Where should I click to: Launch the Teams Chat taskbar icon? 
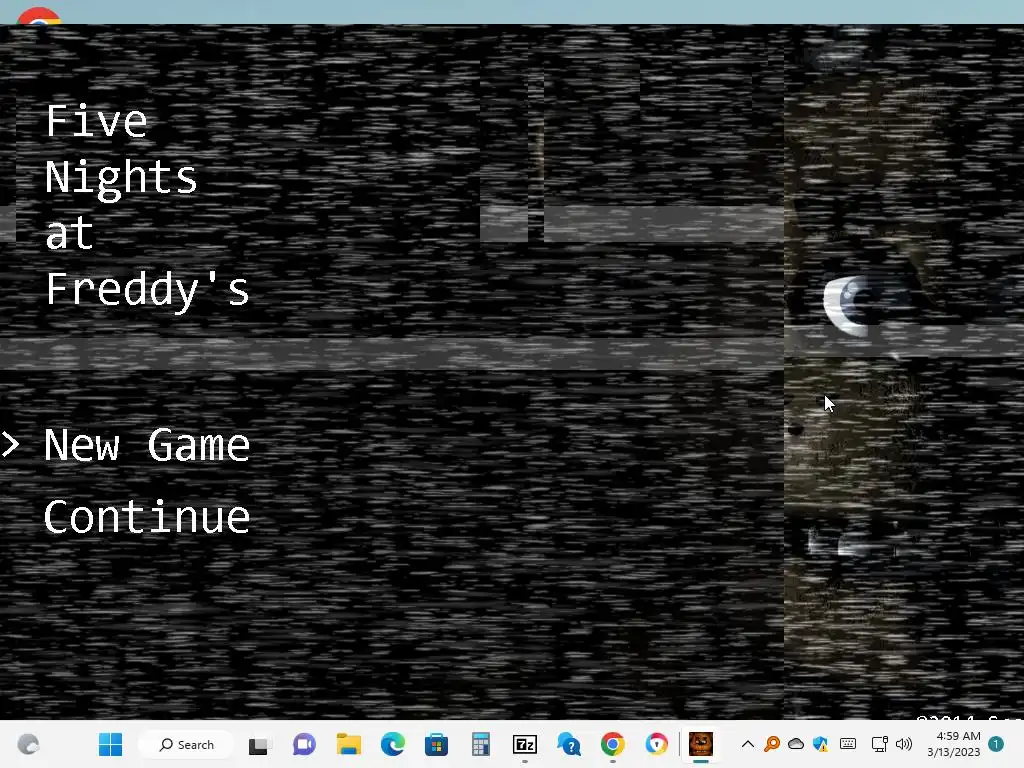pyautogui.click(x=304, y=744)
